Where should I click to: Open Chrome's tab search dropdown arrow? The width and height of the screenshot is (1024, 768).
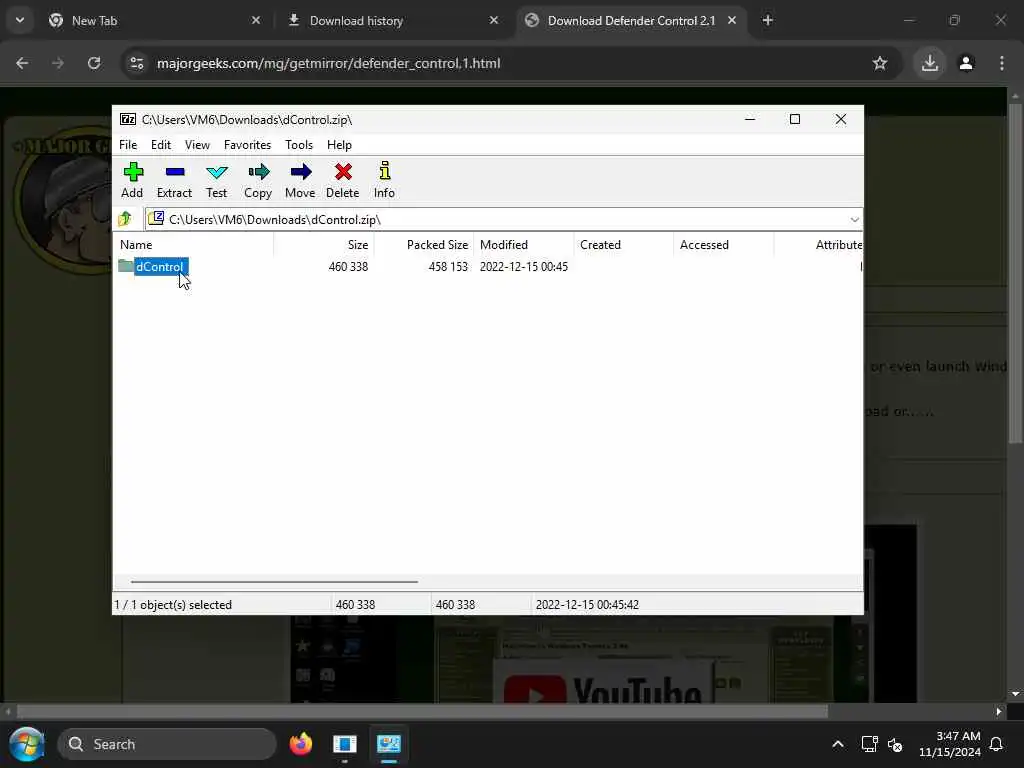pos(20,20)
